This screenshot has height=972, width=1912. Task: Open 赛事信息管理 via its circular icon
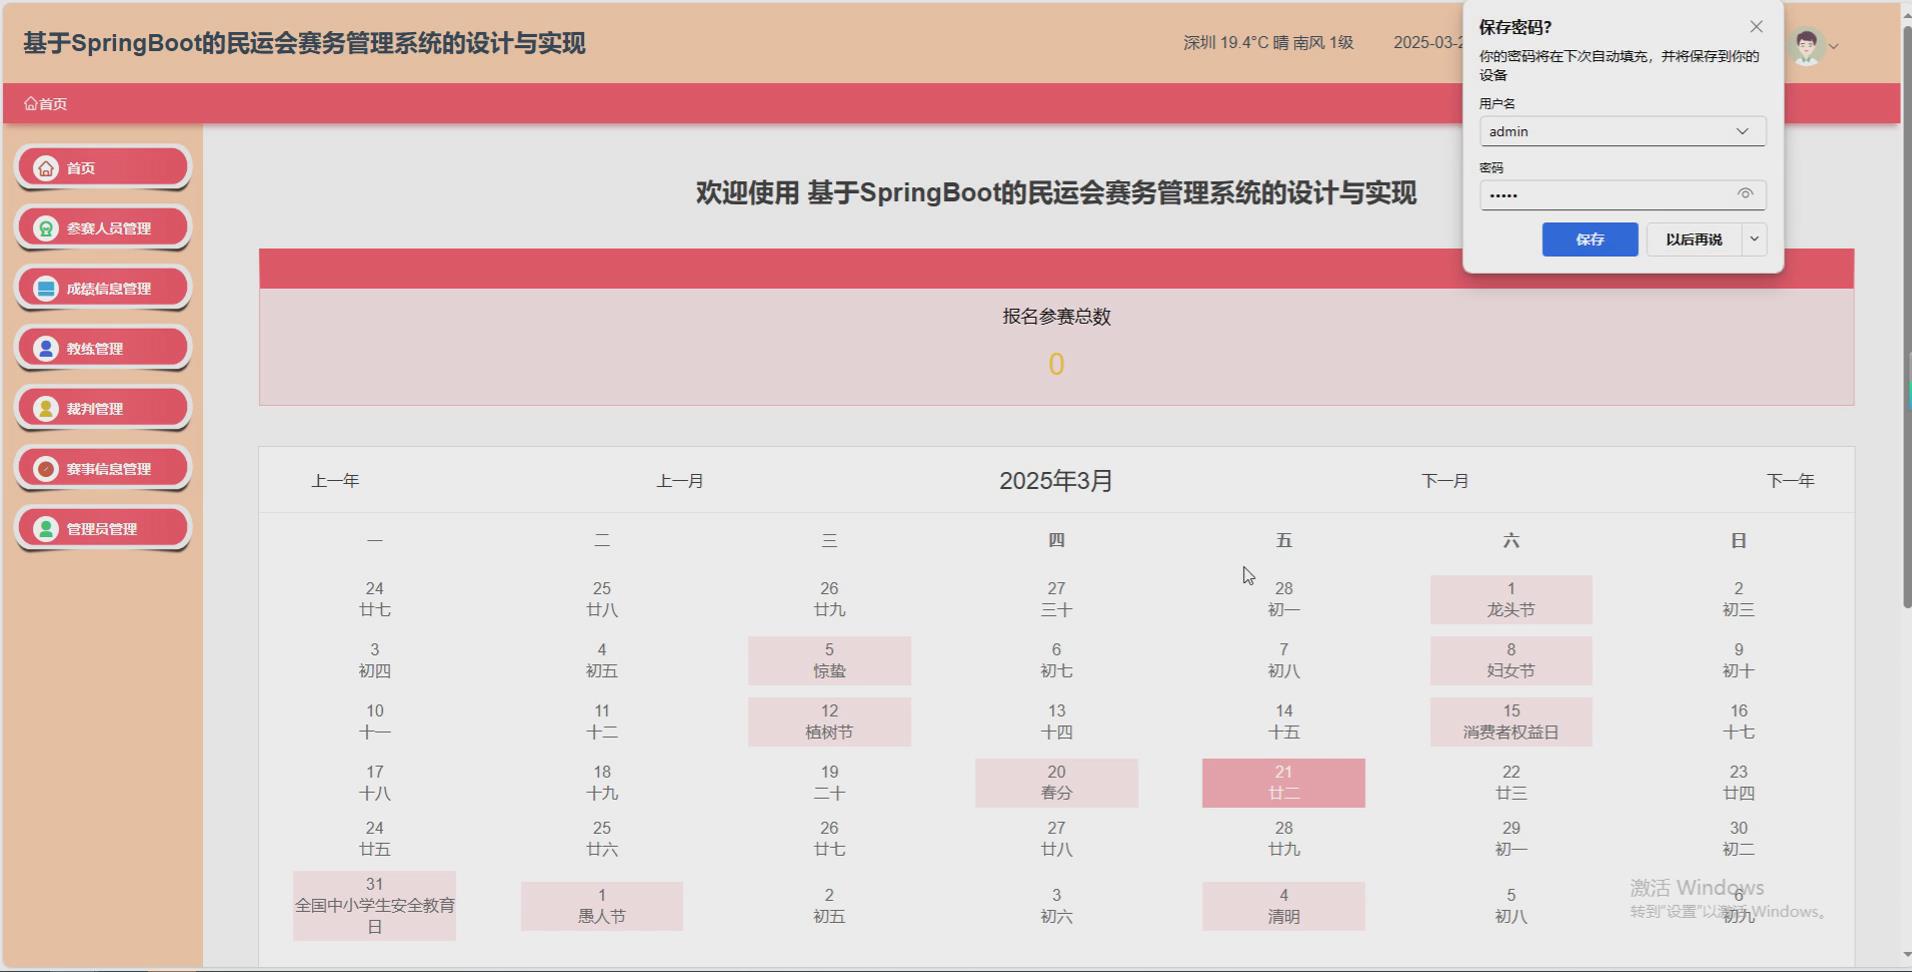pyautogui.click(x=45, y=467)
